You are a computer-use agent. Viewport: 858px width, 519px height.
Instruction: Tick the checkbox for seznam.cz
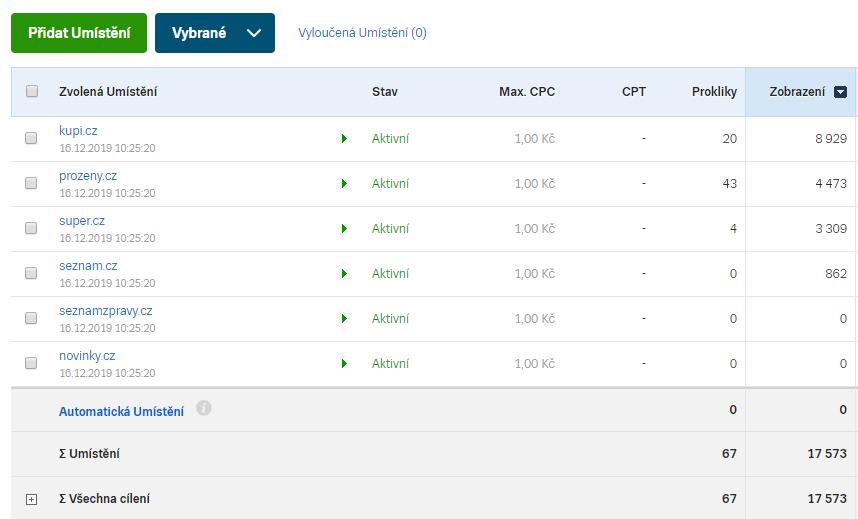pyautogui.click(x=31, y=273)
